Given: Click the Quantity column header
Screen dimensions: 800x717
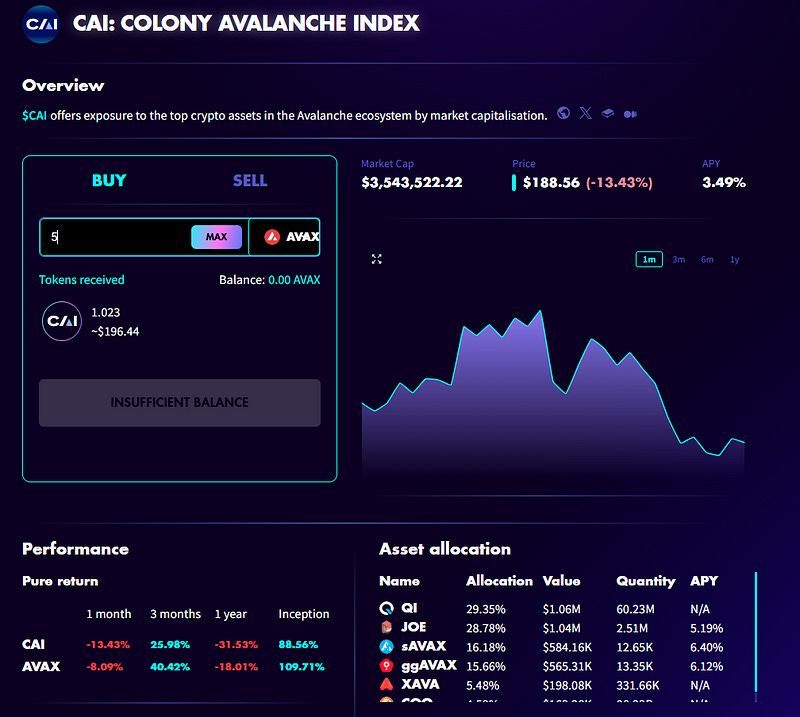Looking at the screenshot, I should coord(645,582).
